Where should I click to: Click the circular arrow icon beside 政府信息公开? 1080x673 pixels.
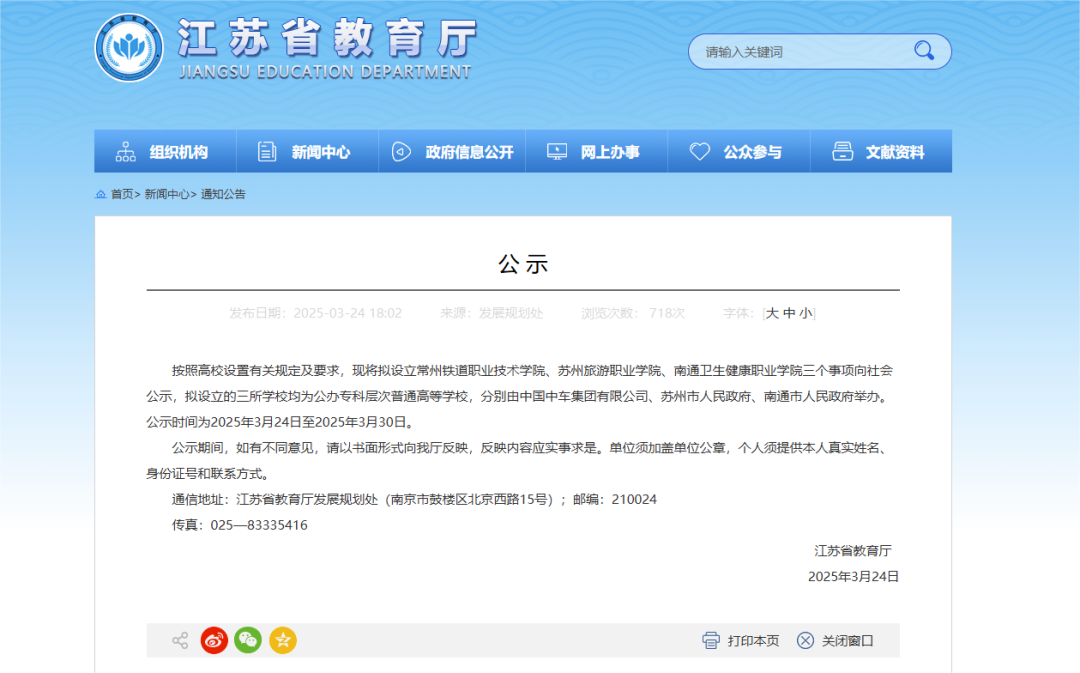[x=402, y=150]
